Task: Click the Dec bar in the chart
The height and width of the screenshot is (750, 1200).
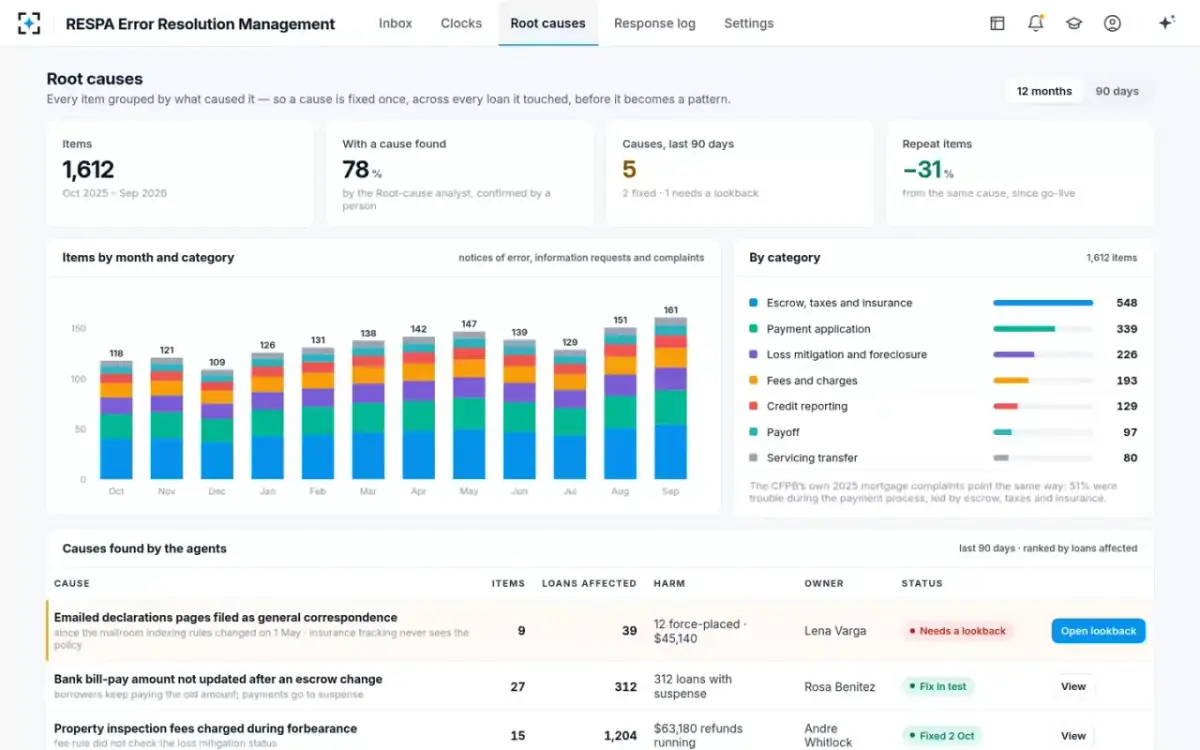Action: [217, 424]
